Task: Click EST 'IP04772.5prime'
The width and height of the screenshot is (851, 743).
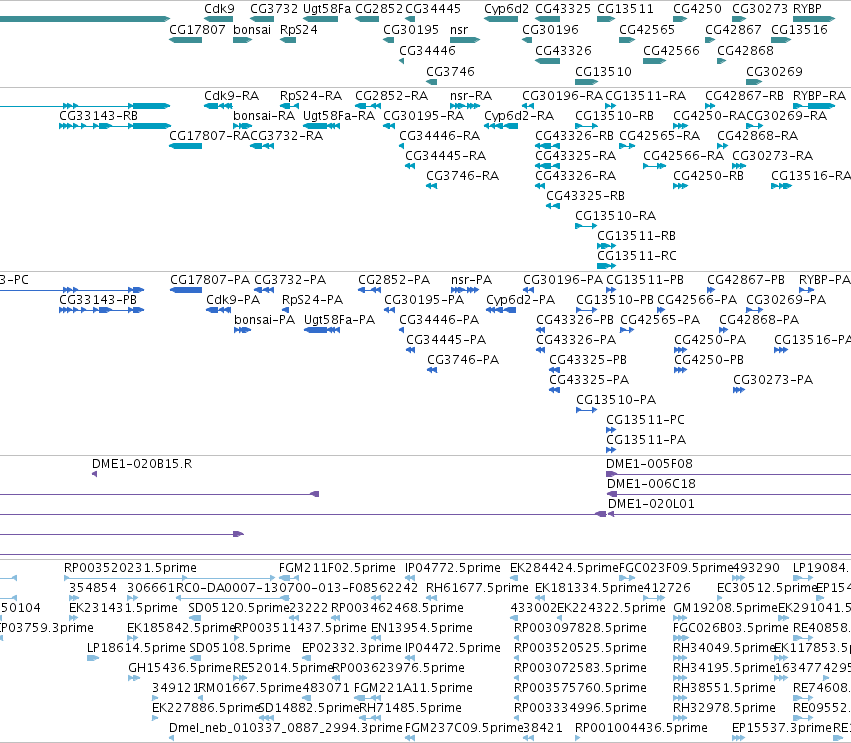Action: 453,568
